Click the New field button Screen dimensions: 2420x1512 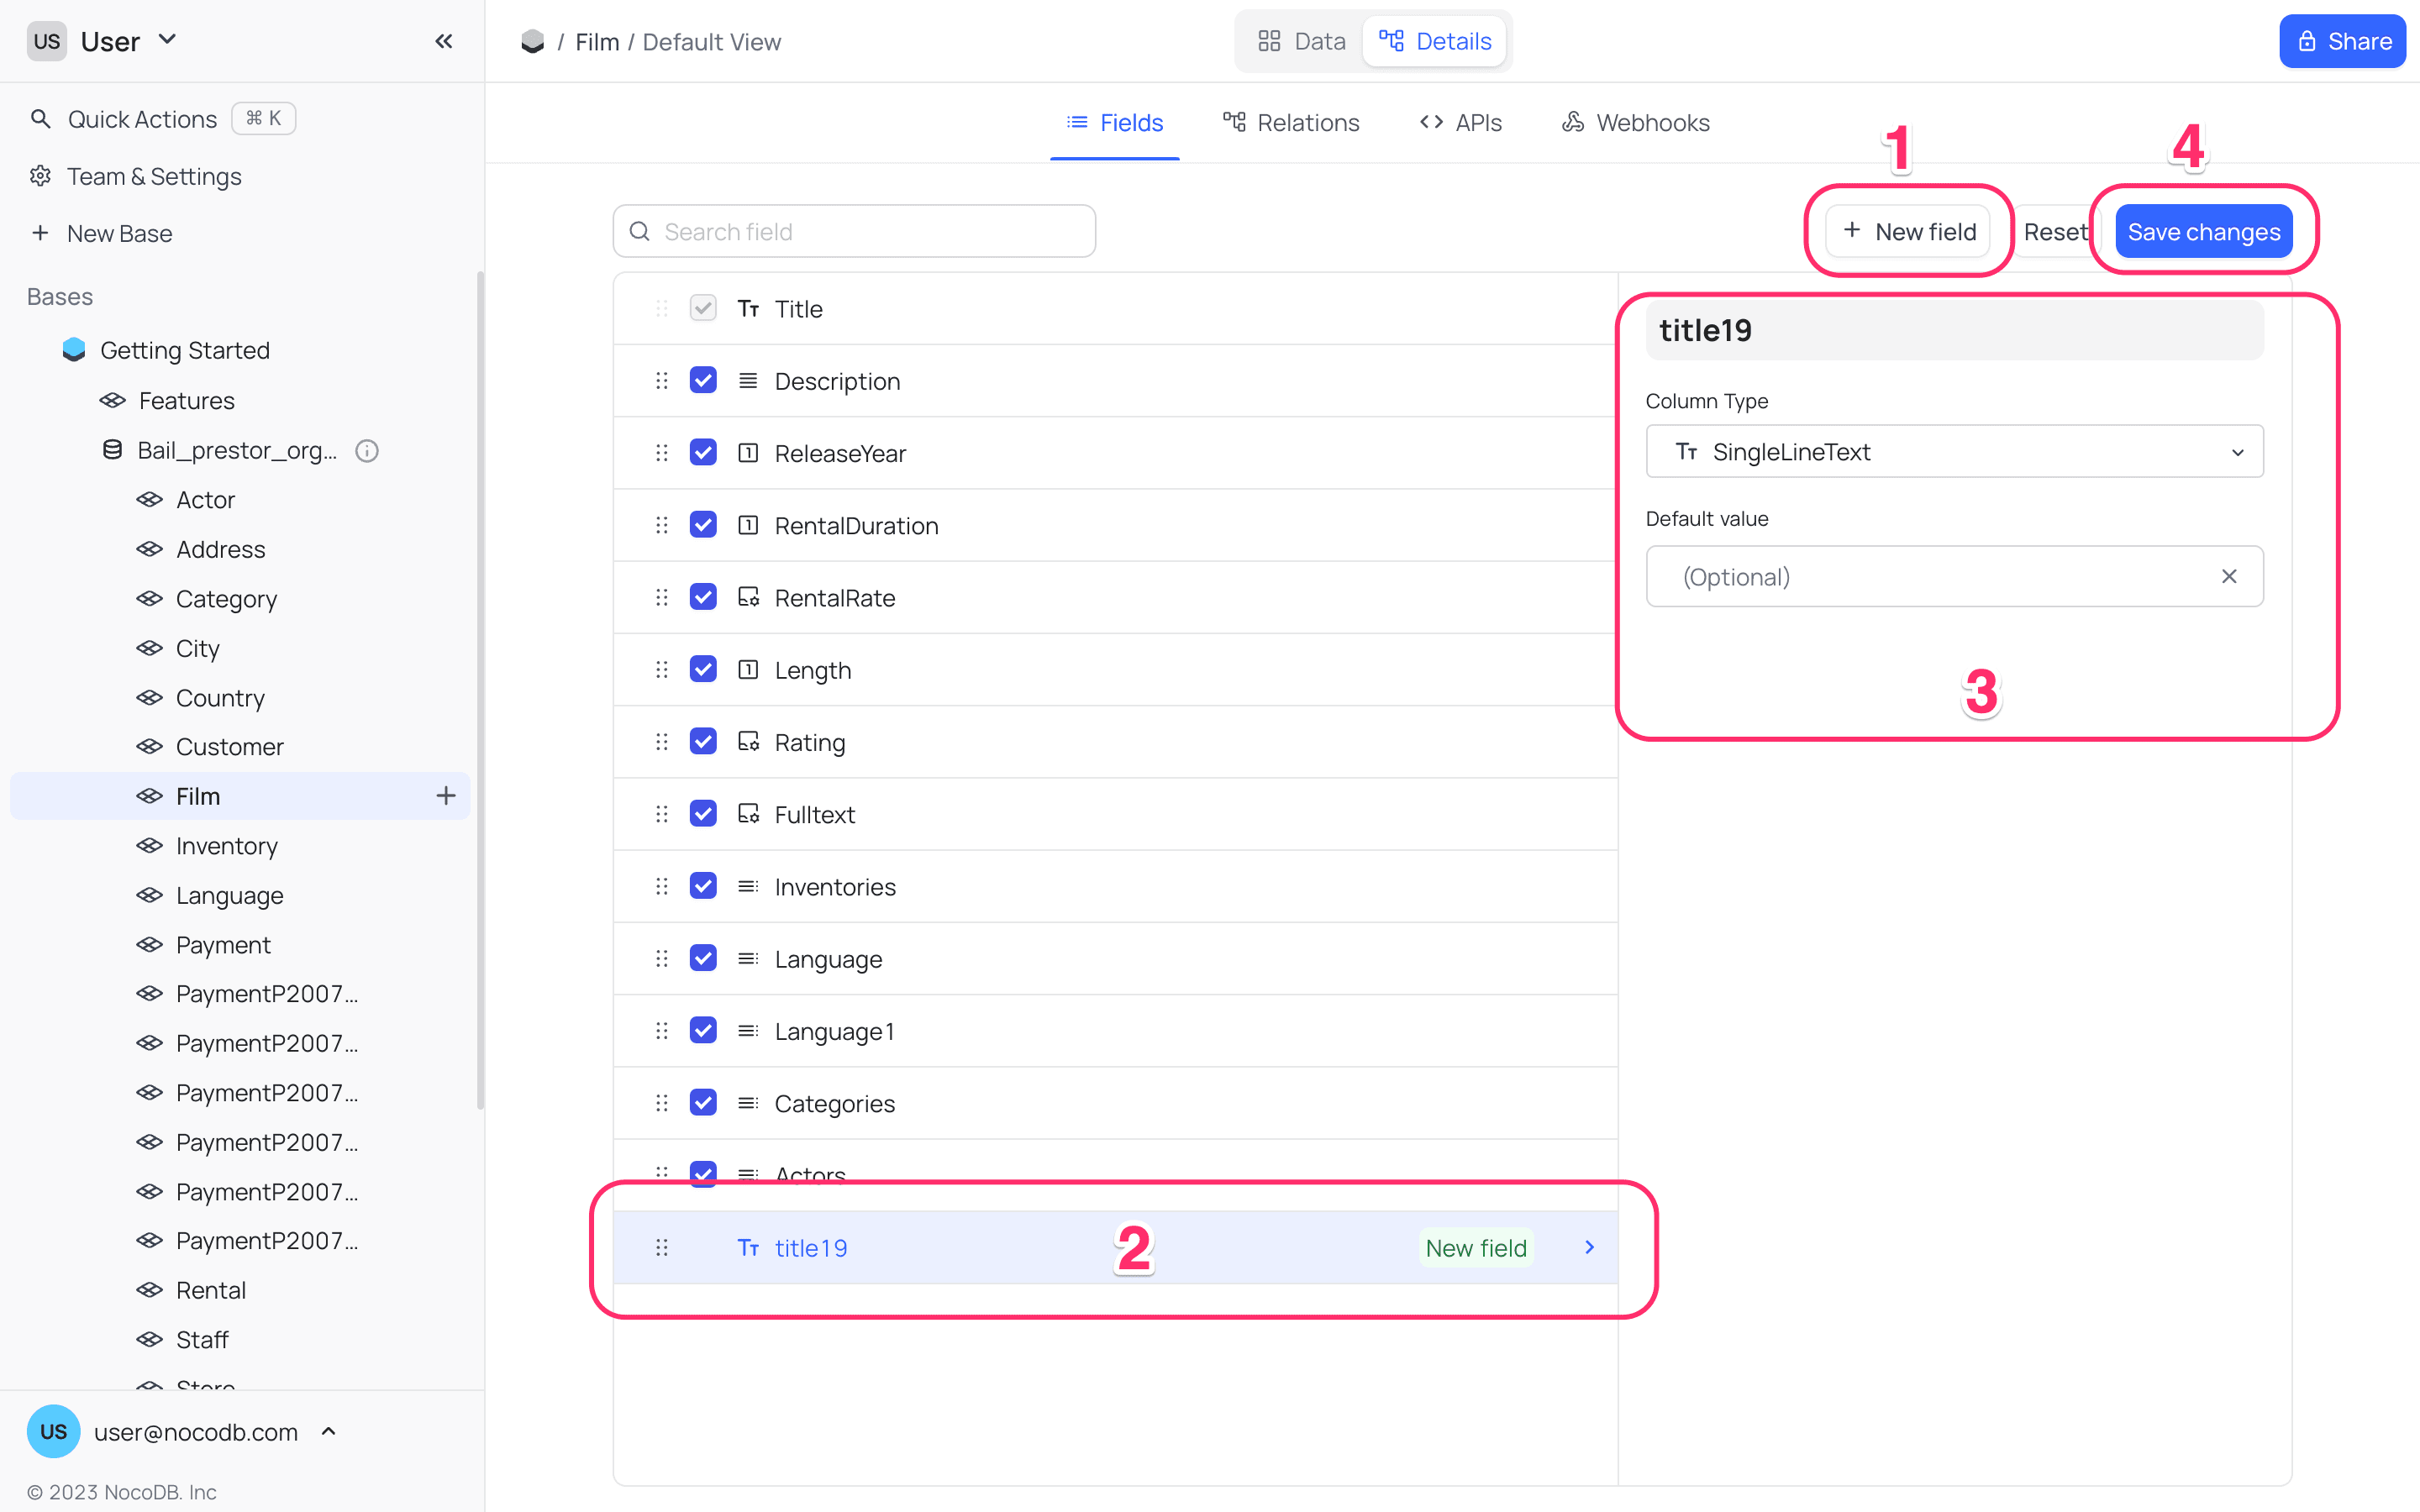point(1908,232)
